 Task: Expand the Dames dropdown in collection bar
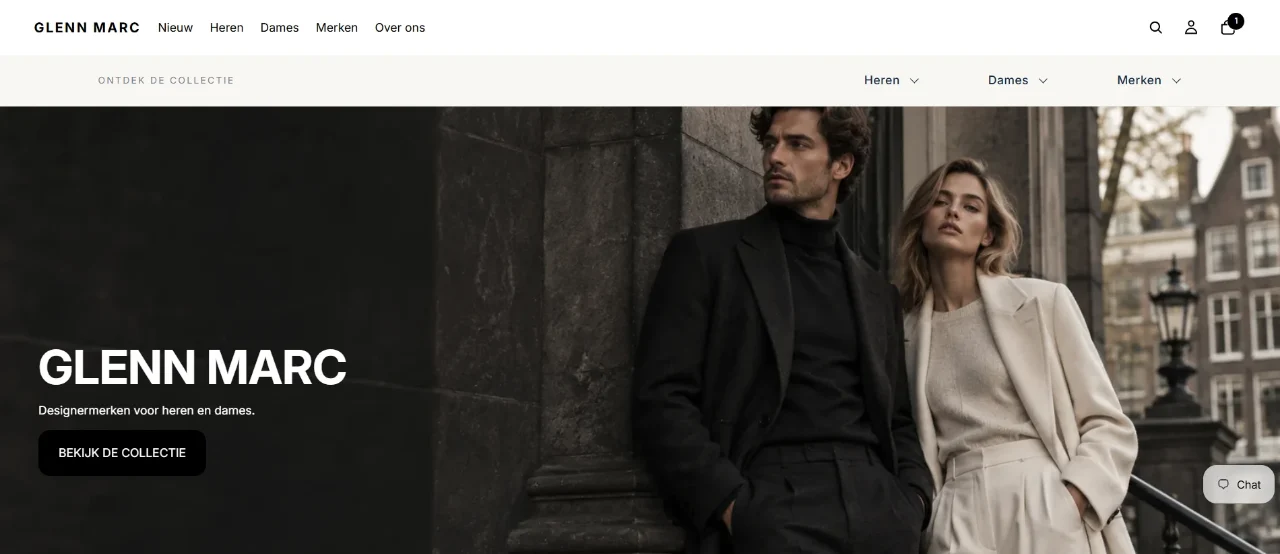[1017, 80]
